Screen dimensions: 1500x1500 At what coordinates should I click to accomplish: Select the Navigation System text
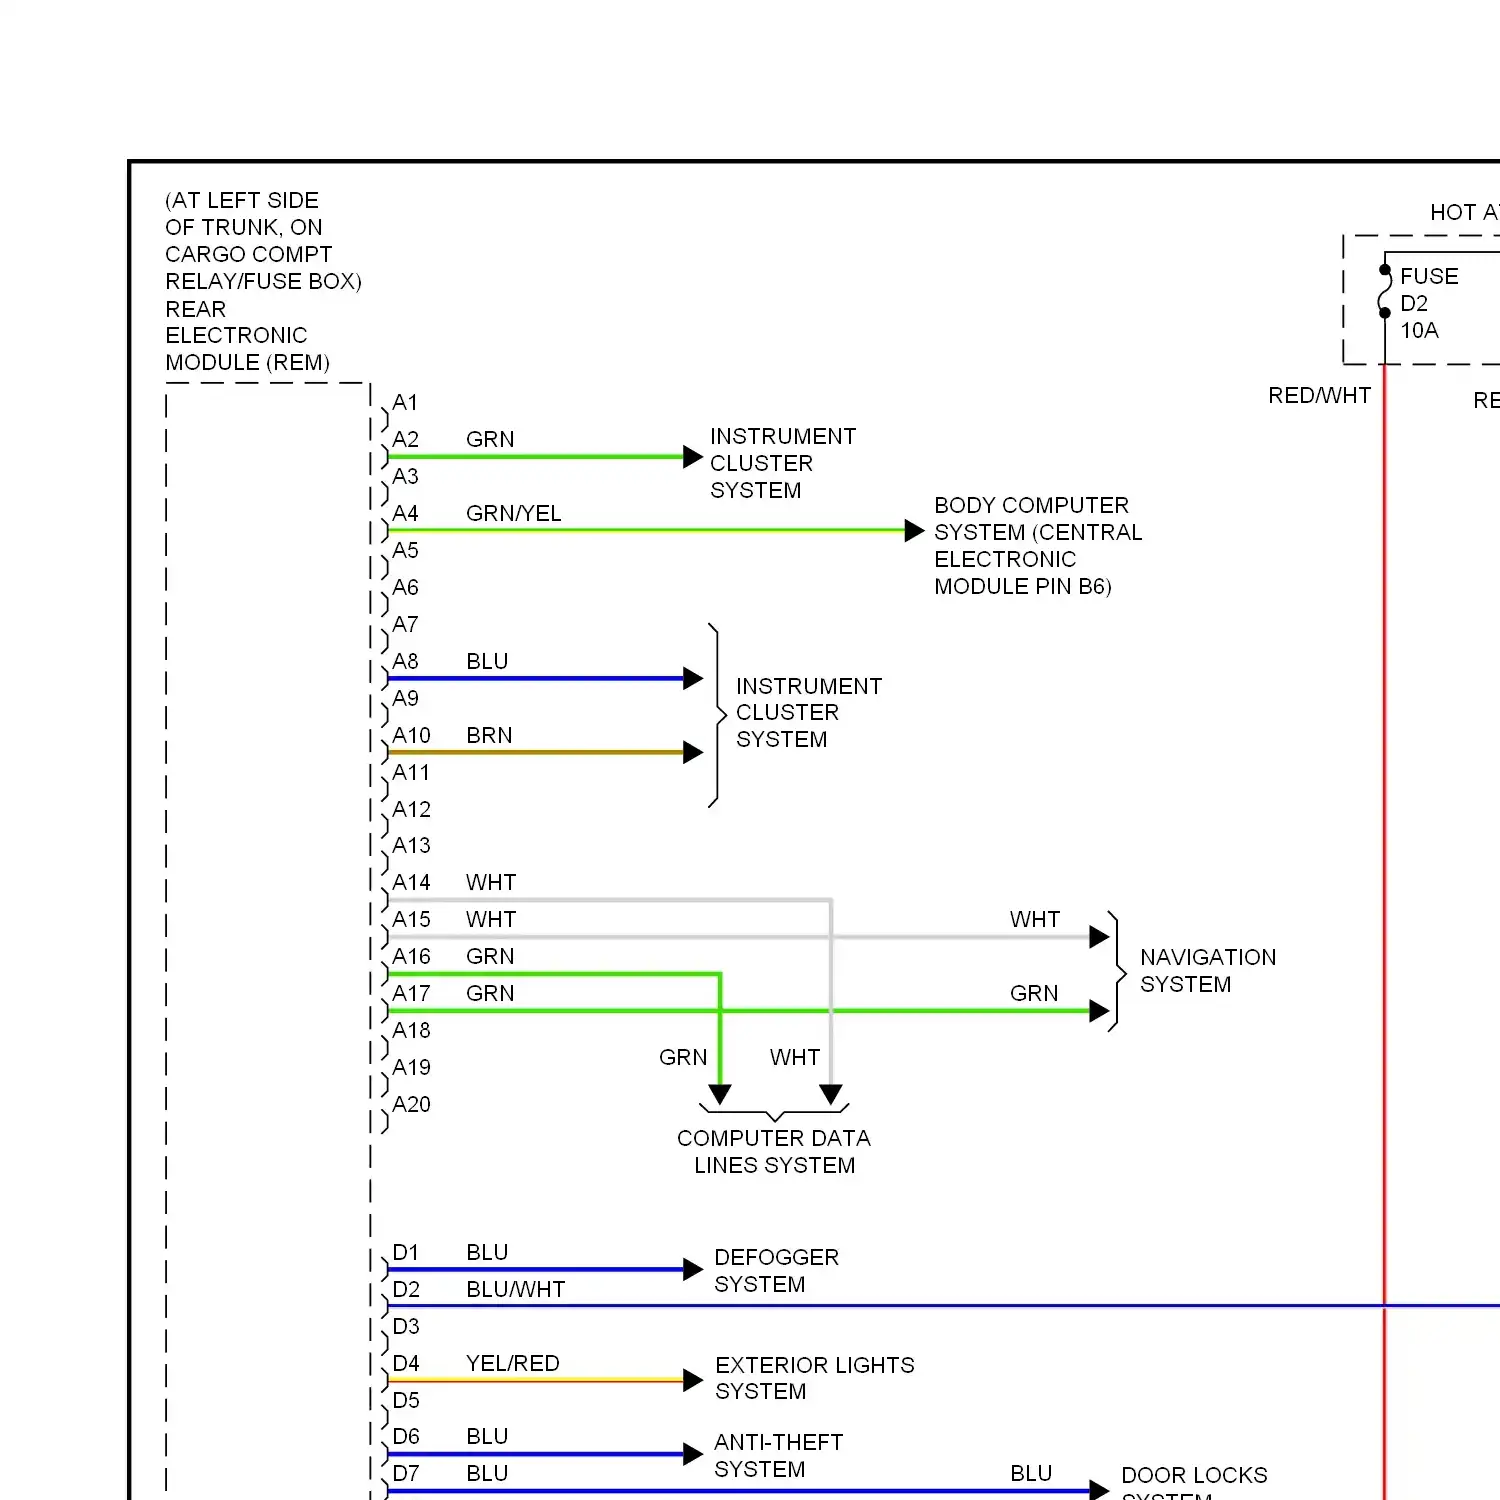point(1208,971)
